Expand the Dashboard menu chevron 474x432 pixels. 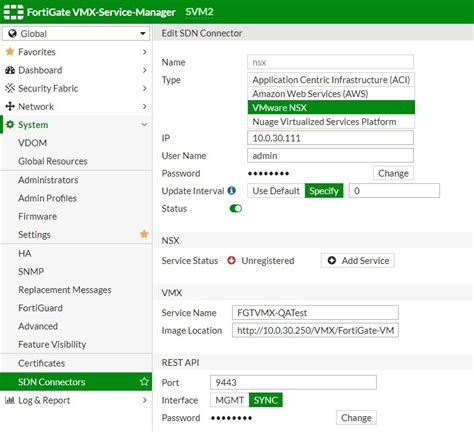(144, 70)
